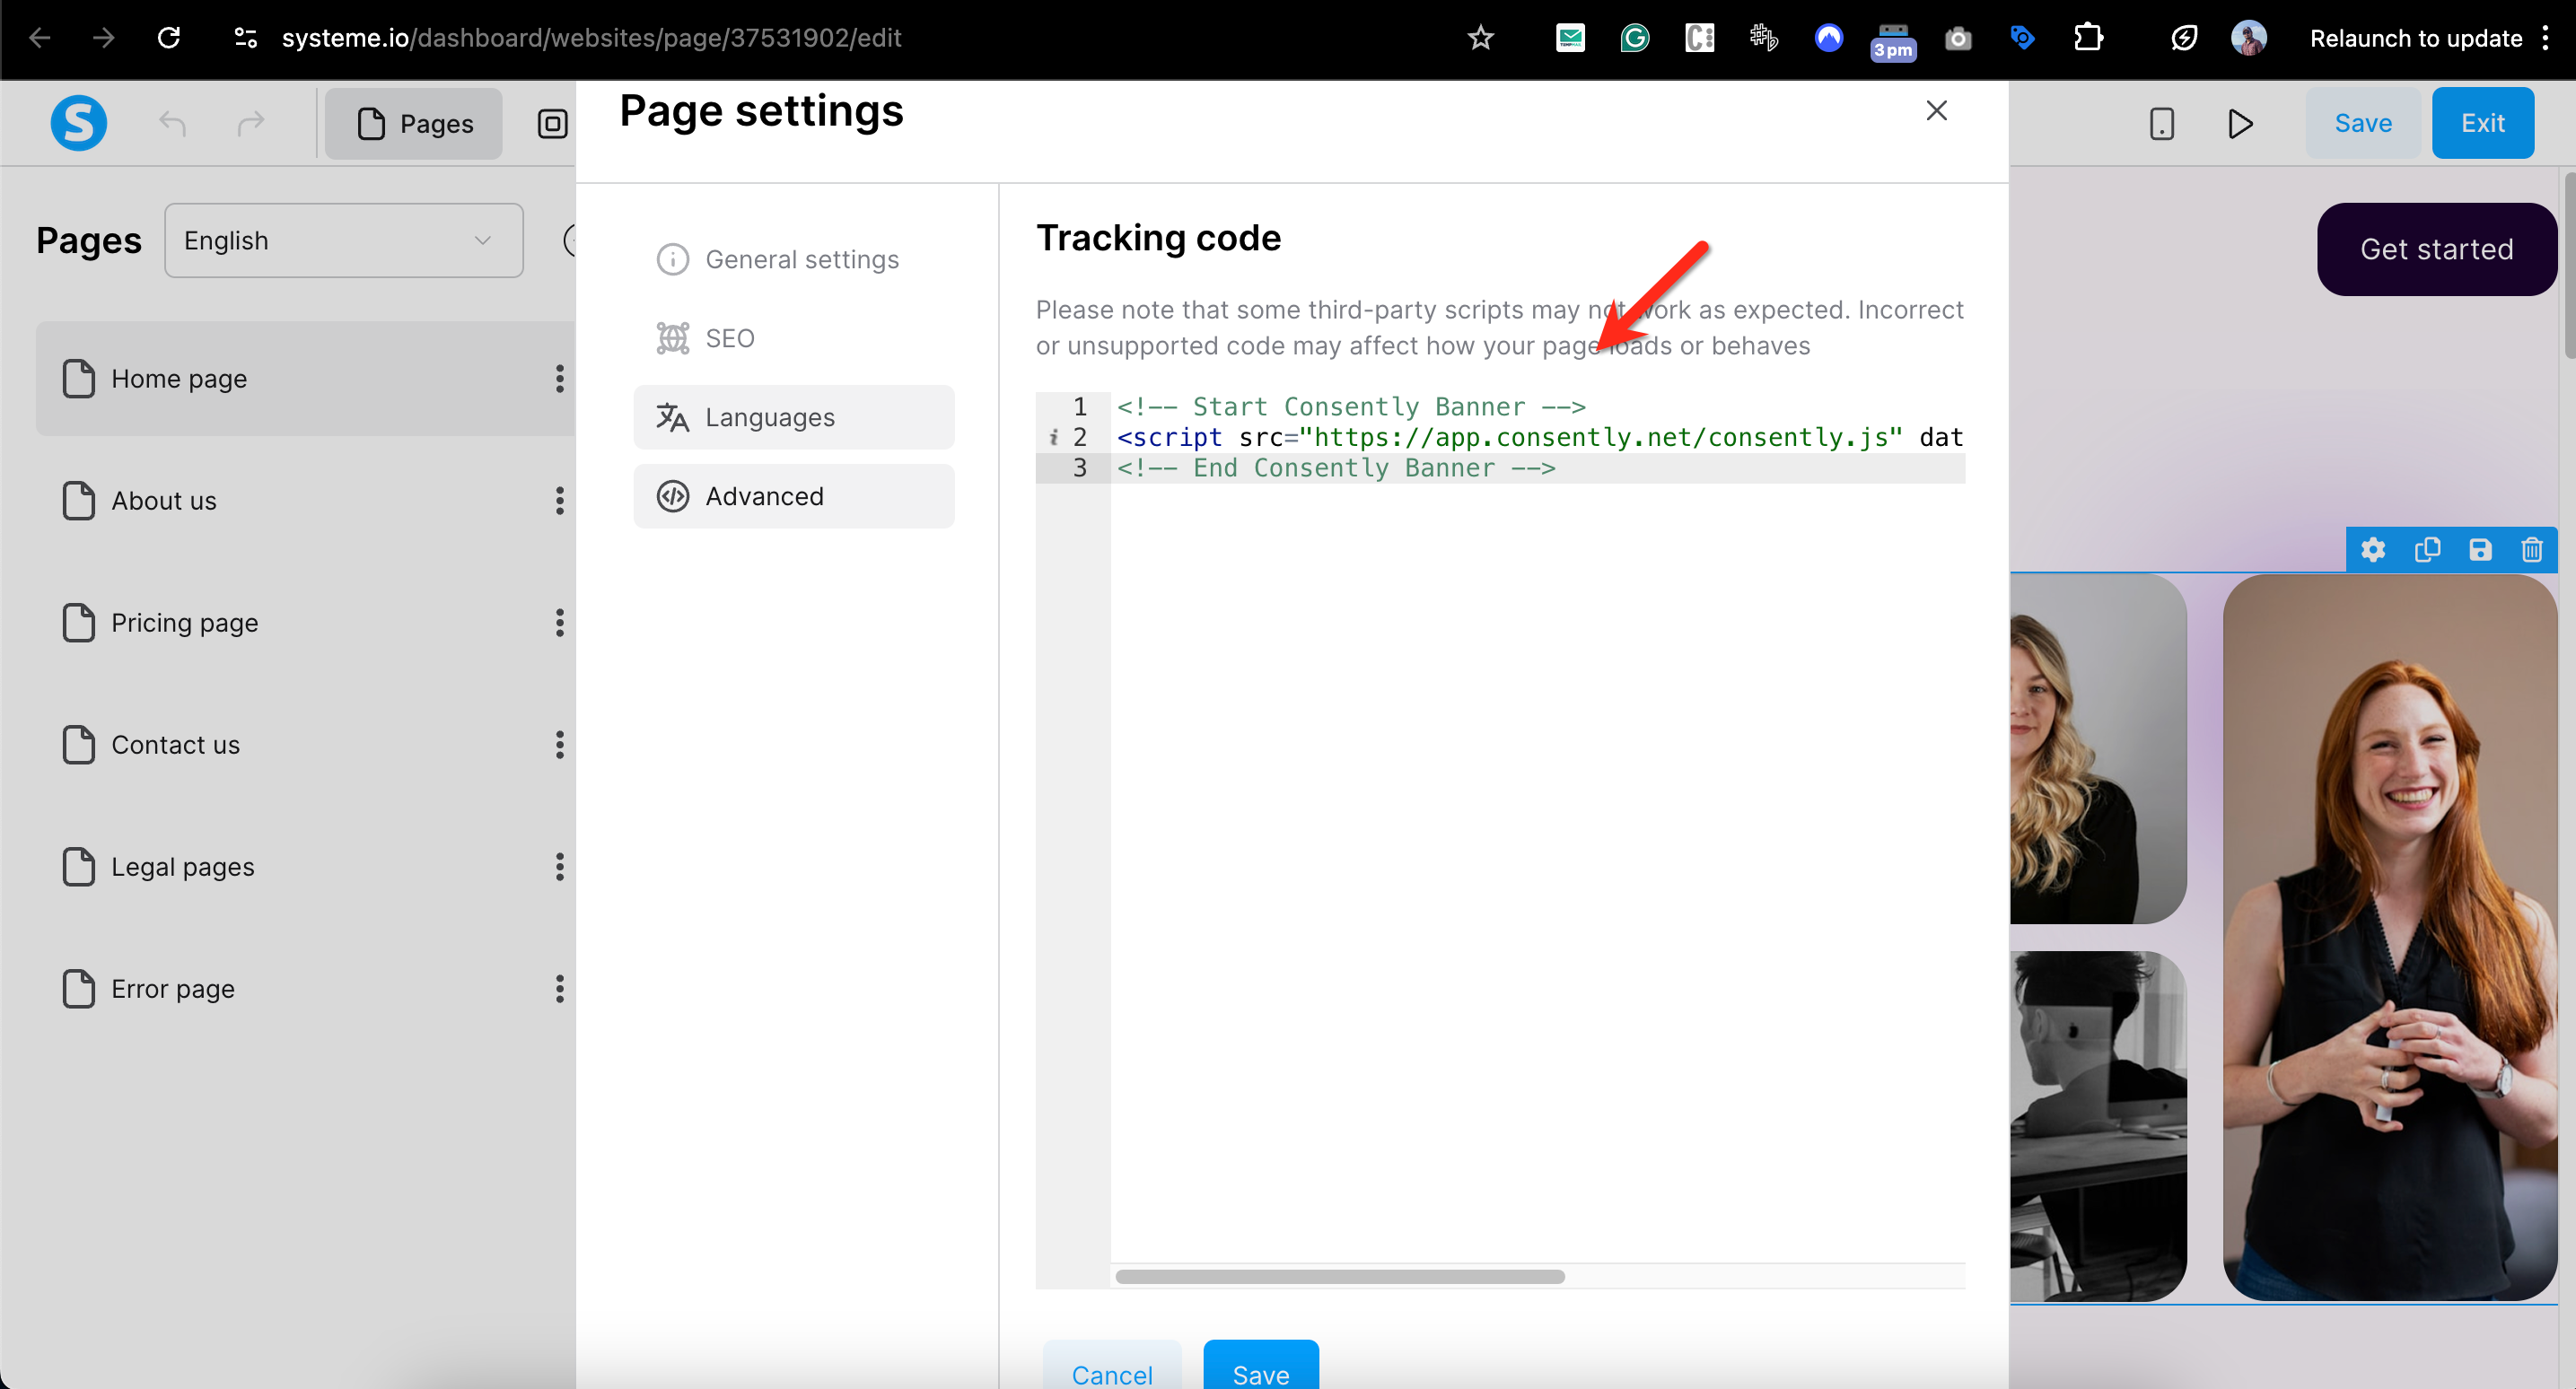2576x1389 pixels.
Task: Click the Systeme.io logo icon
Action: pyautogui.click(x=78, y=123)
